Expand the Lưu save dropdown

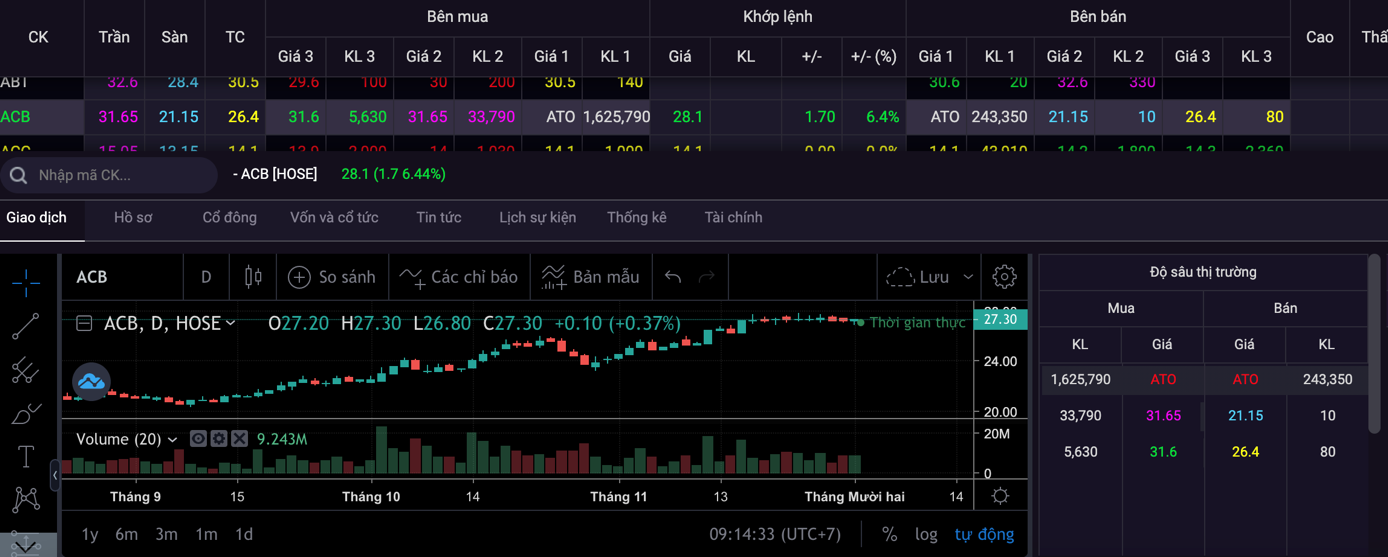pyautogui.click(x=967, y=277)
